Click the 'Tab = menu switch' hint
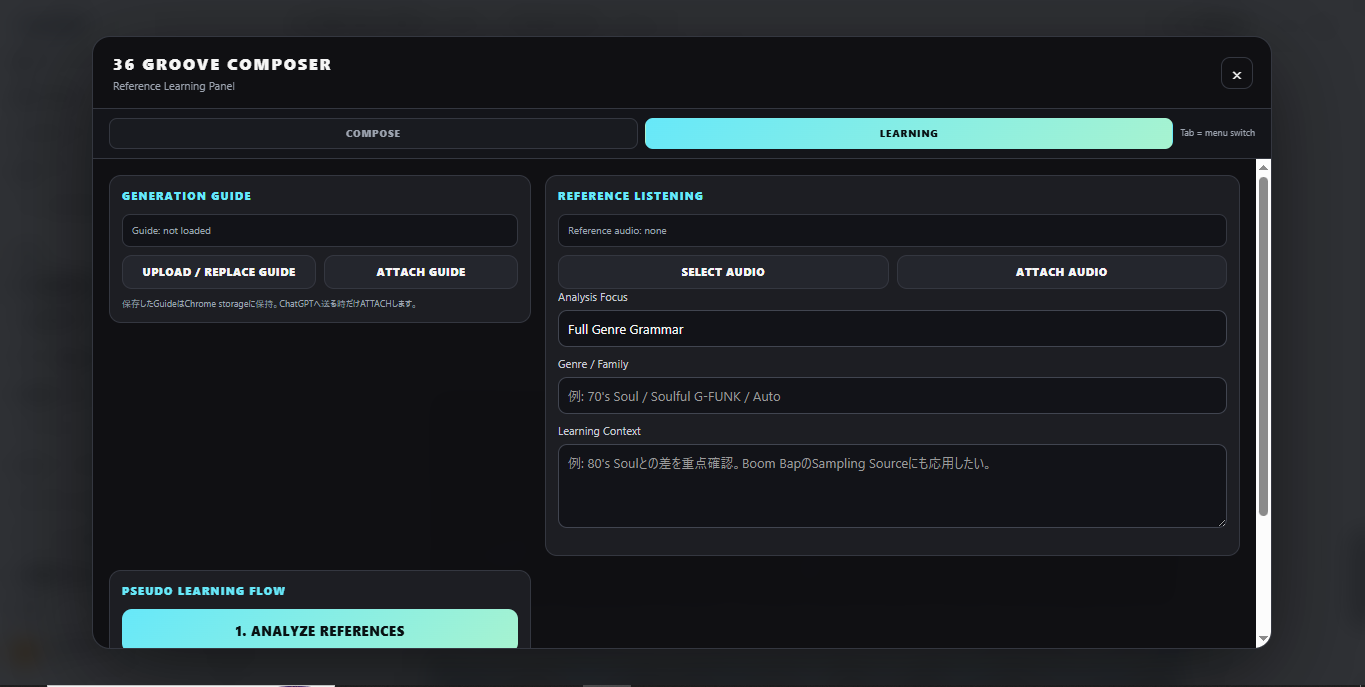Viewport: 1365px width, 687px height. coord(1217,133)
